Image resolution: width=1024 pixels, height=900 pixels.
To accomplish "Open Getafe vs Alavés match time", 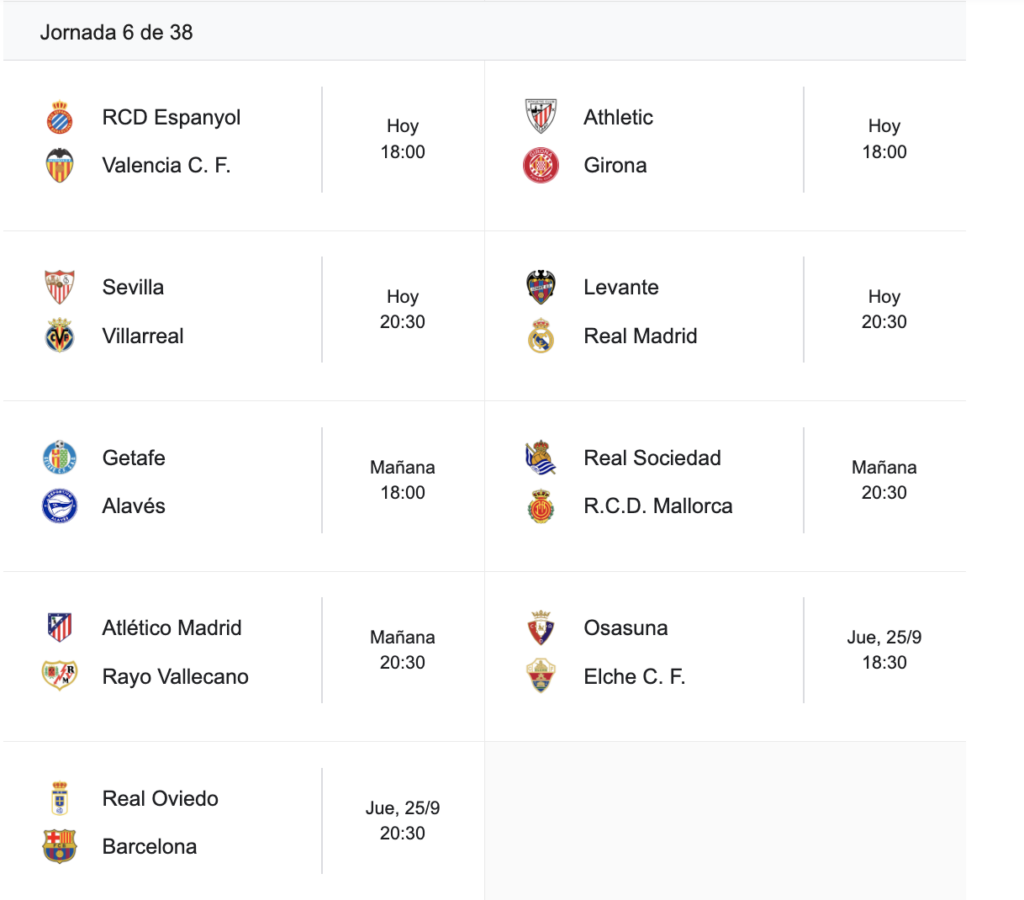I will [x=402, y=480].
